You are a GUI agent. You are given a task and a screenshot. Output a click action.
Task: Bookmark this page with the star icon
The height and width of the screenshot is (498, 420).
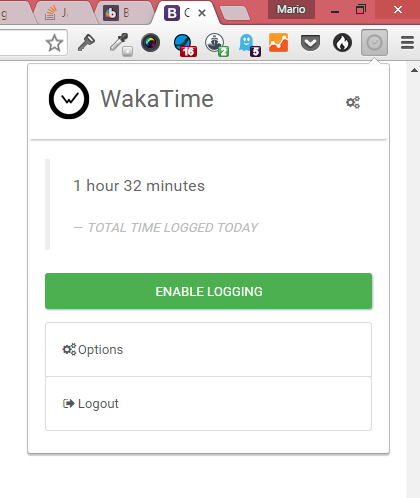54,43
